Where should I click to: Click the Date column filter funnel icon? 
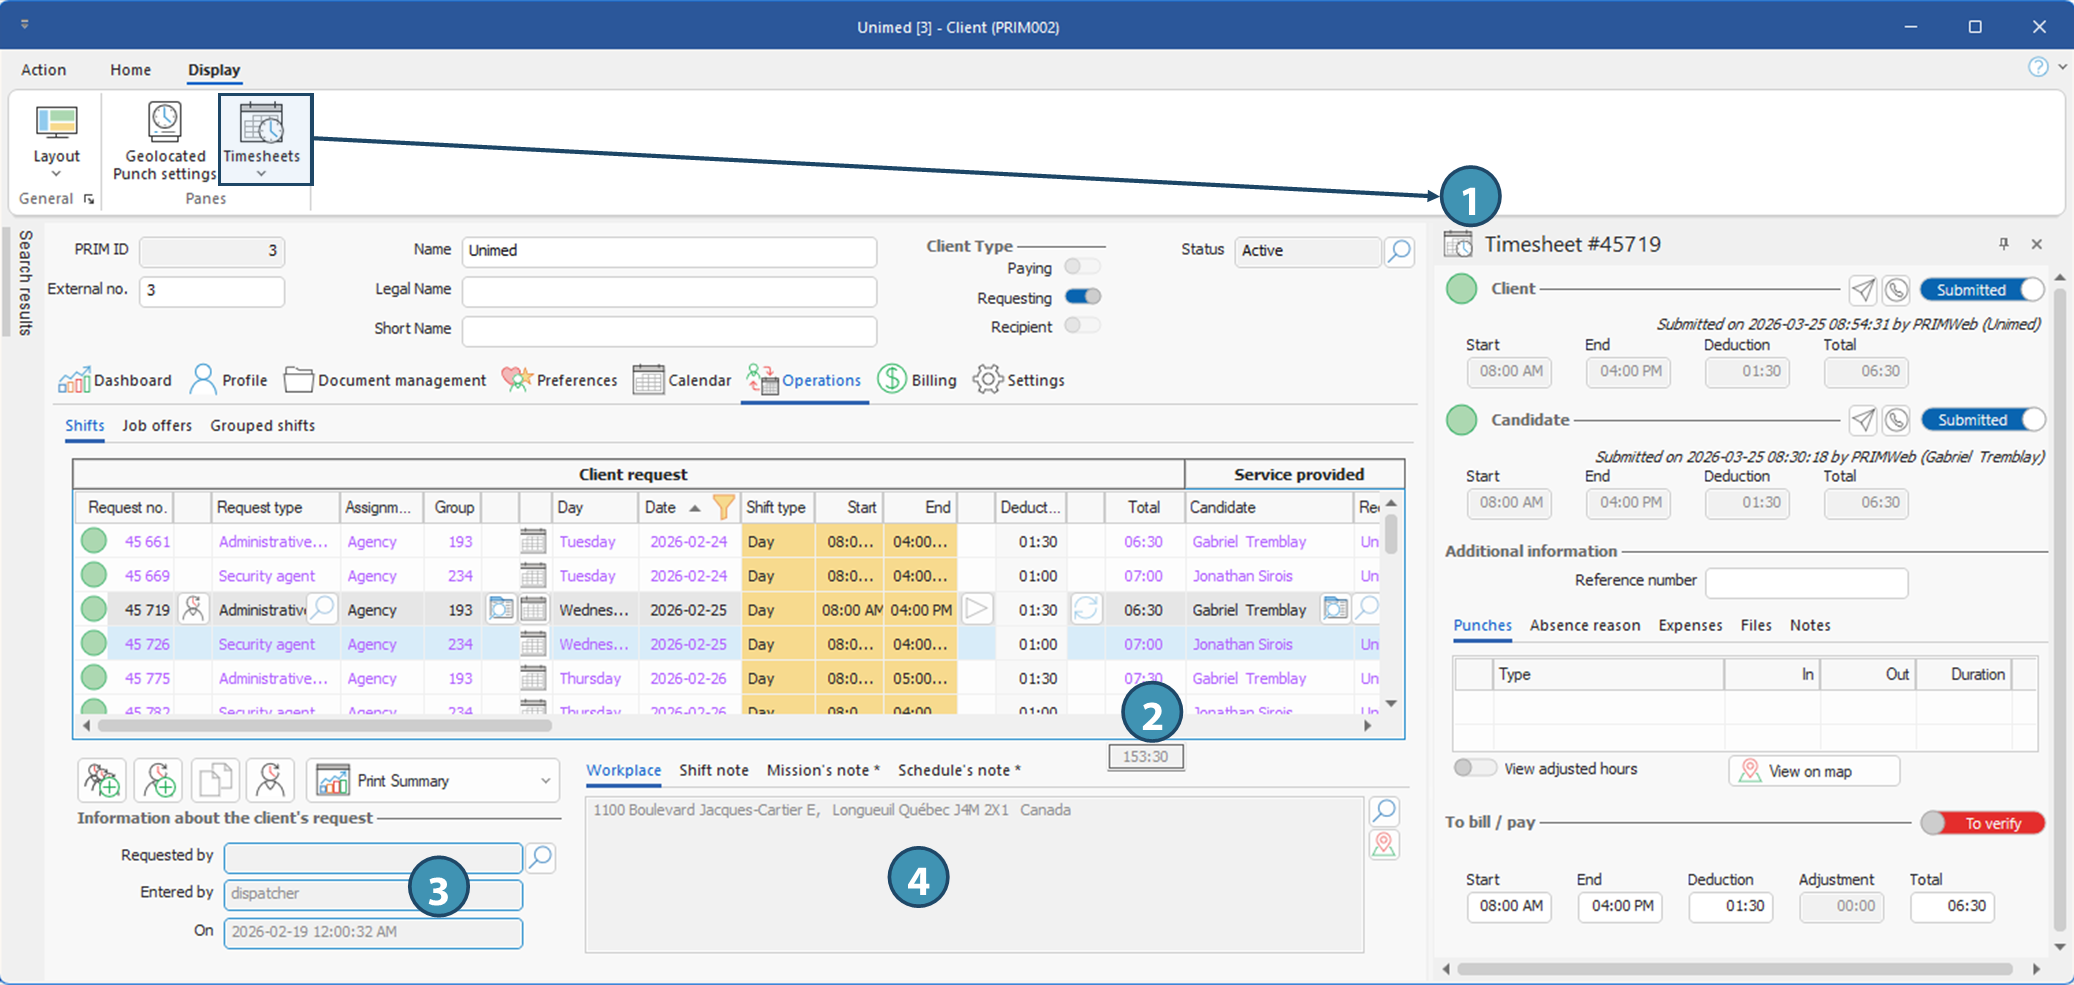(x=723, y=507)
